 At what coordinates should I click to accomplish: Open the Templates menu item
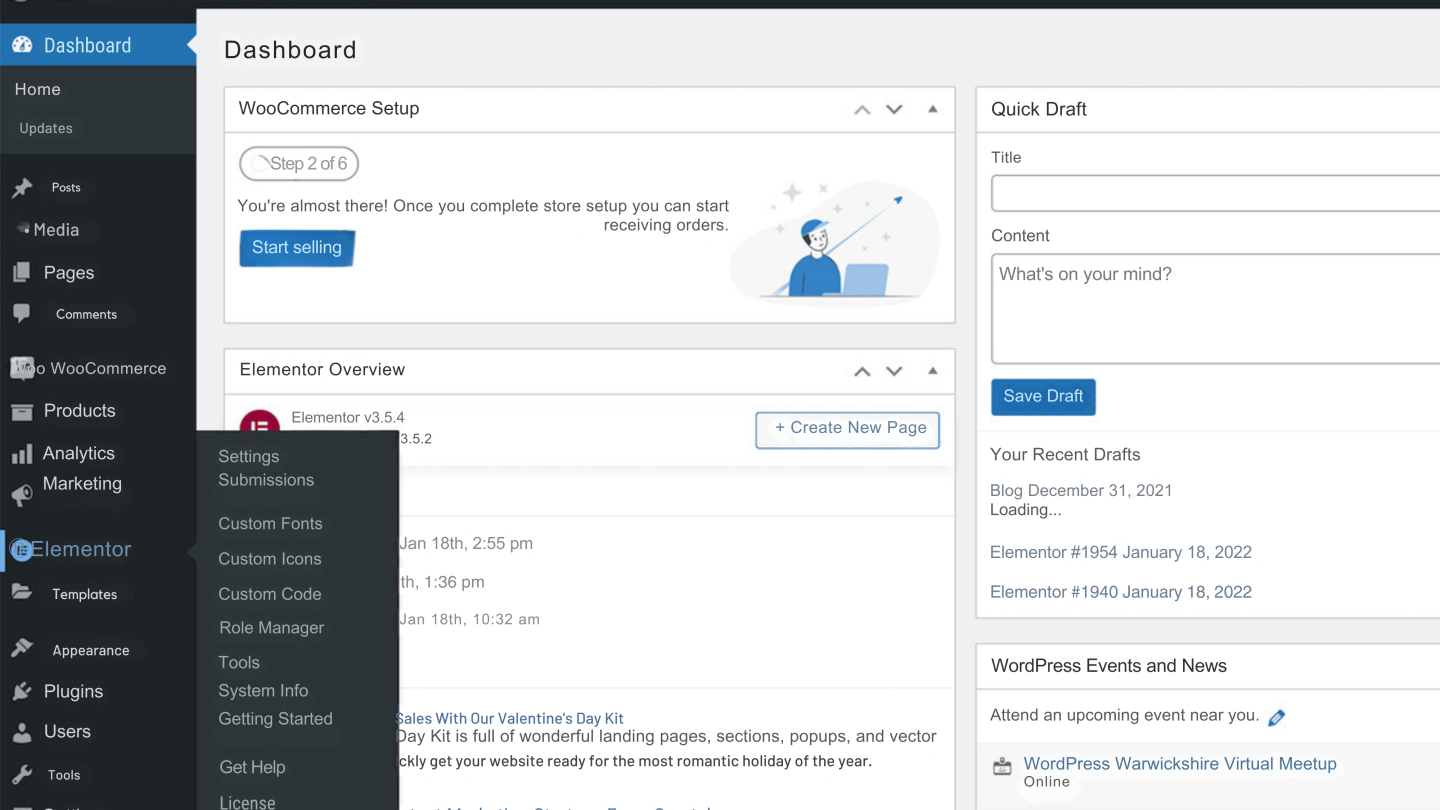click(85, 594)
